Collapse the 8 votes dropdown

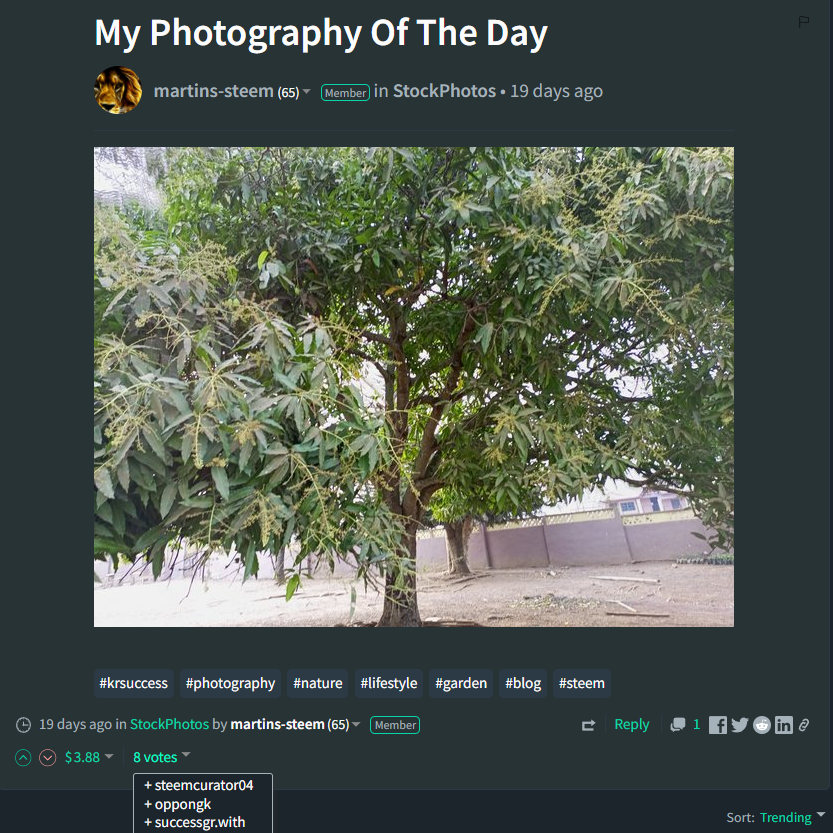click(x=162, y=757)
